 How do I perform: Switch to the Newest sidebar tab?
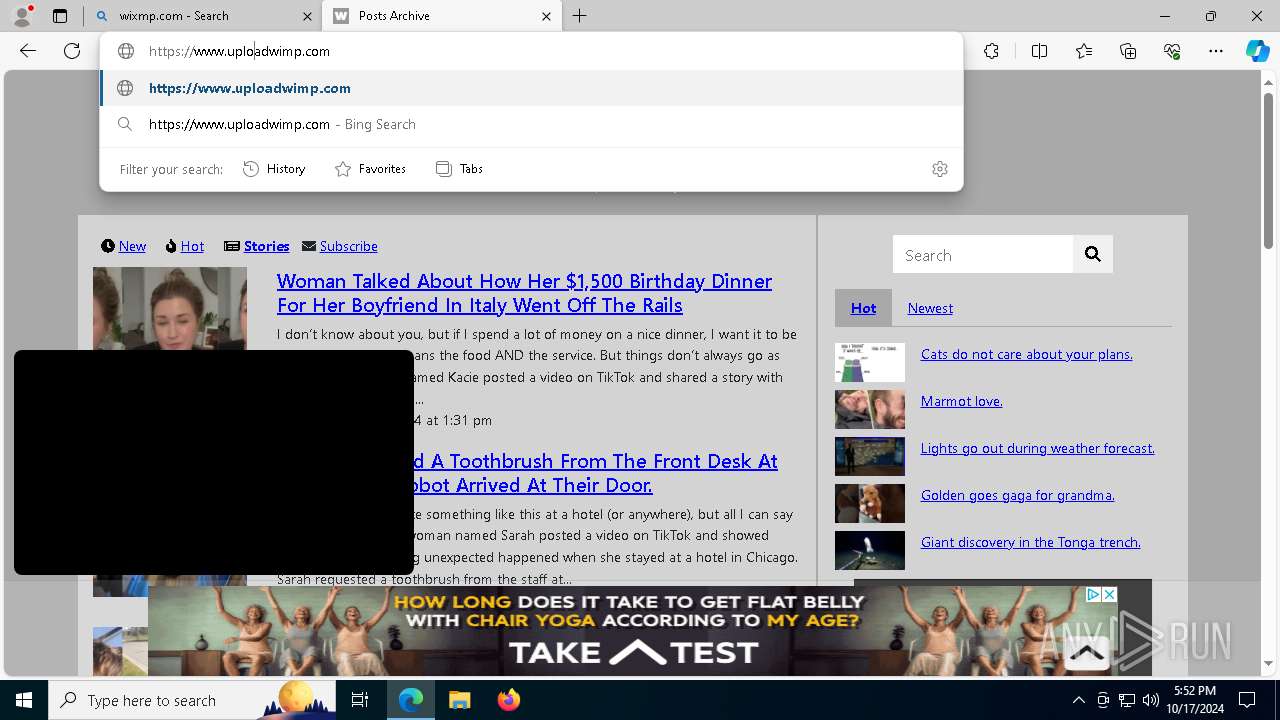click(930, 308)
